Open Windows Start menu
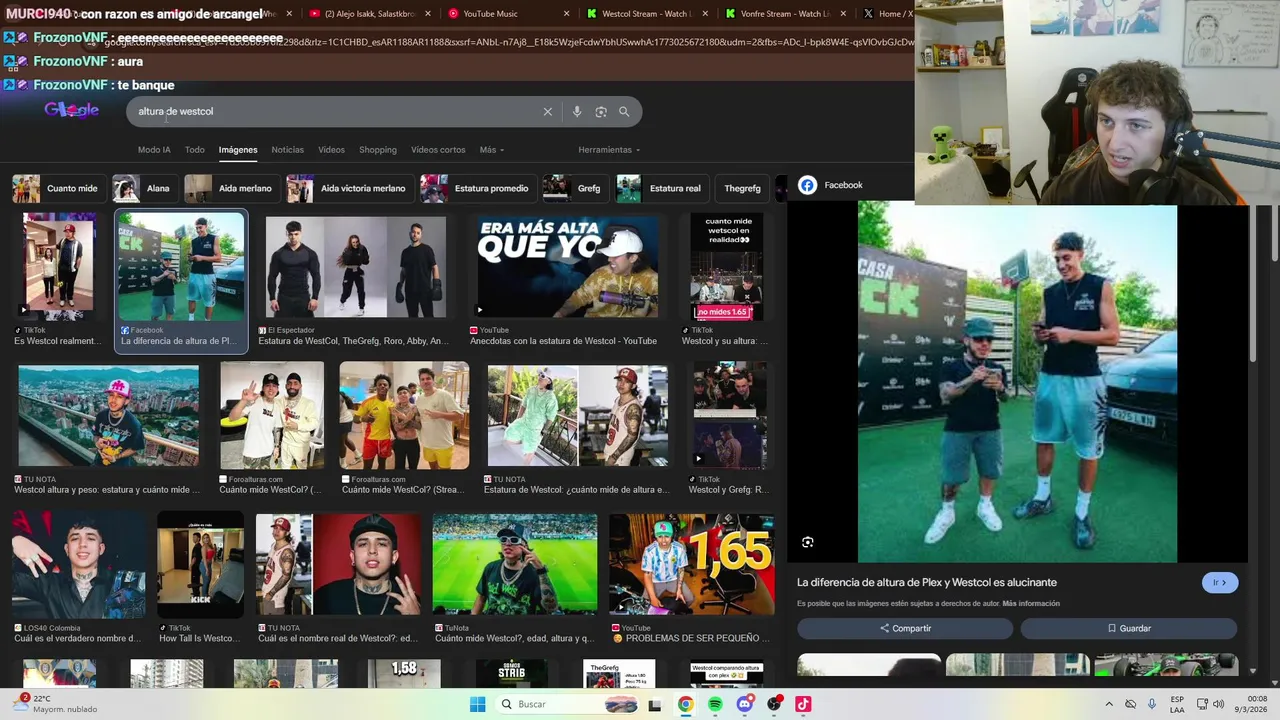The width and height of the screenshot is (1280, 720). click(x=478, y=704)
